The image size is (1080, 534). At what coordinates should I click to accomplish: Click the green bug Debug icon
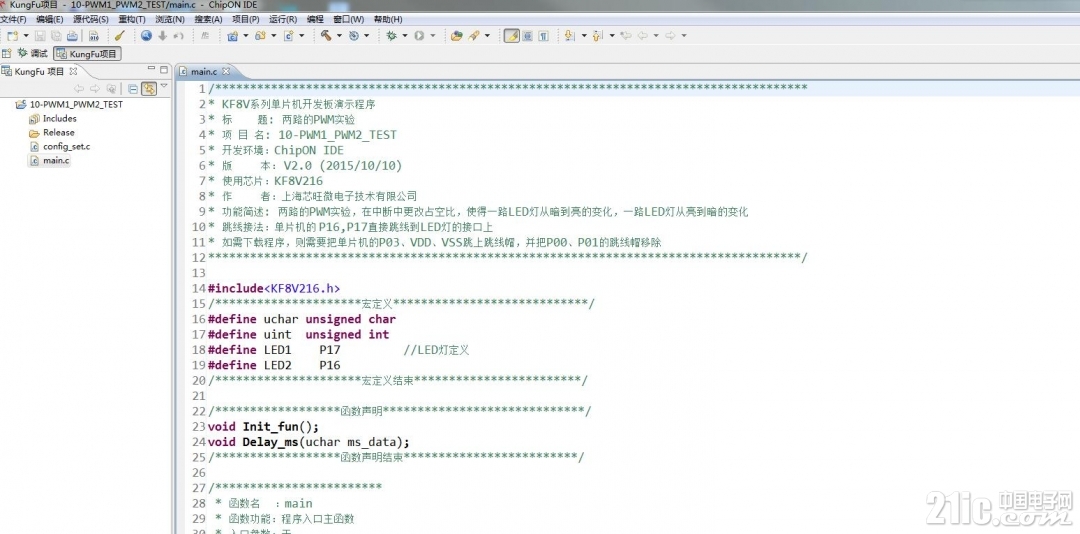(391, 36)
